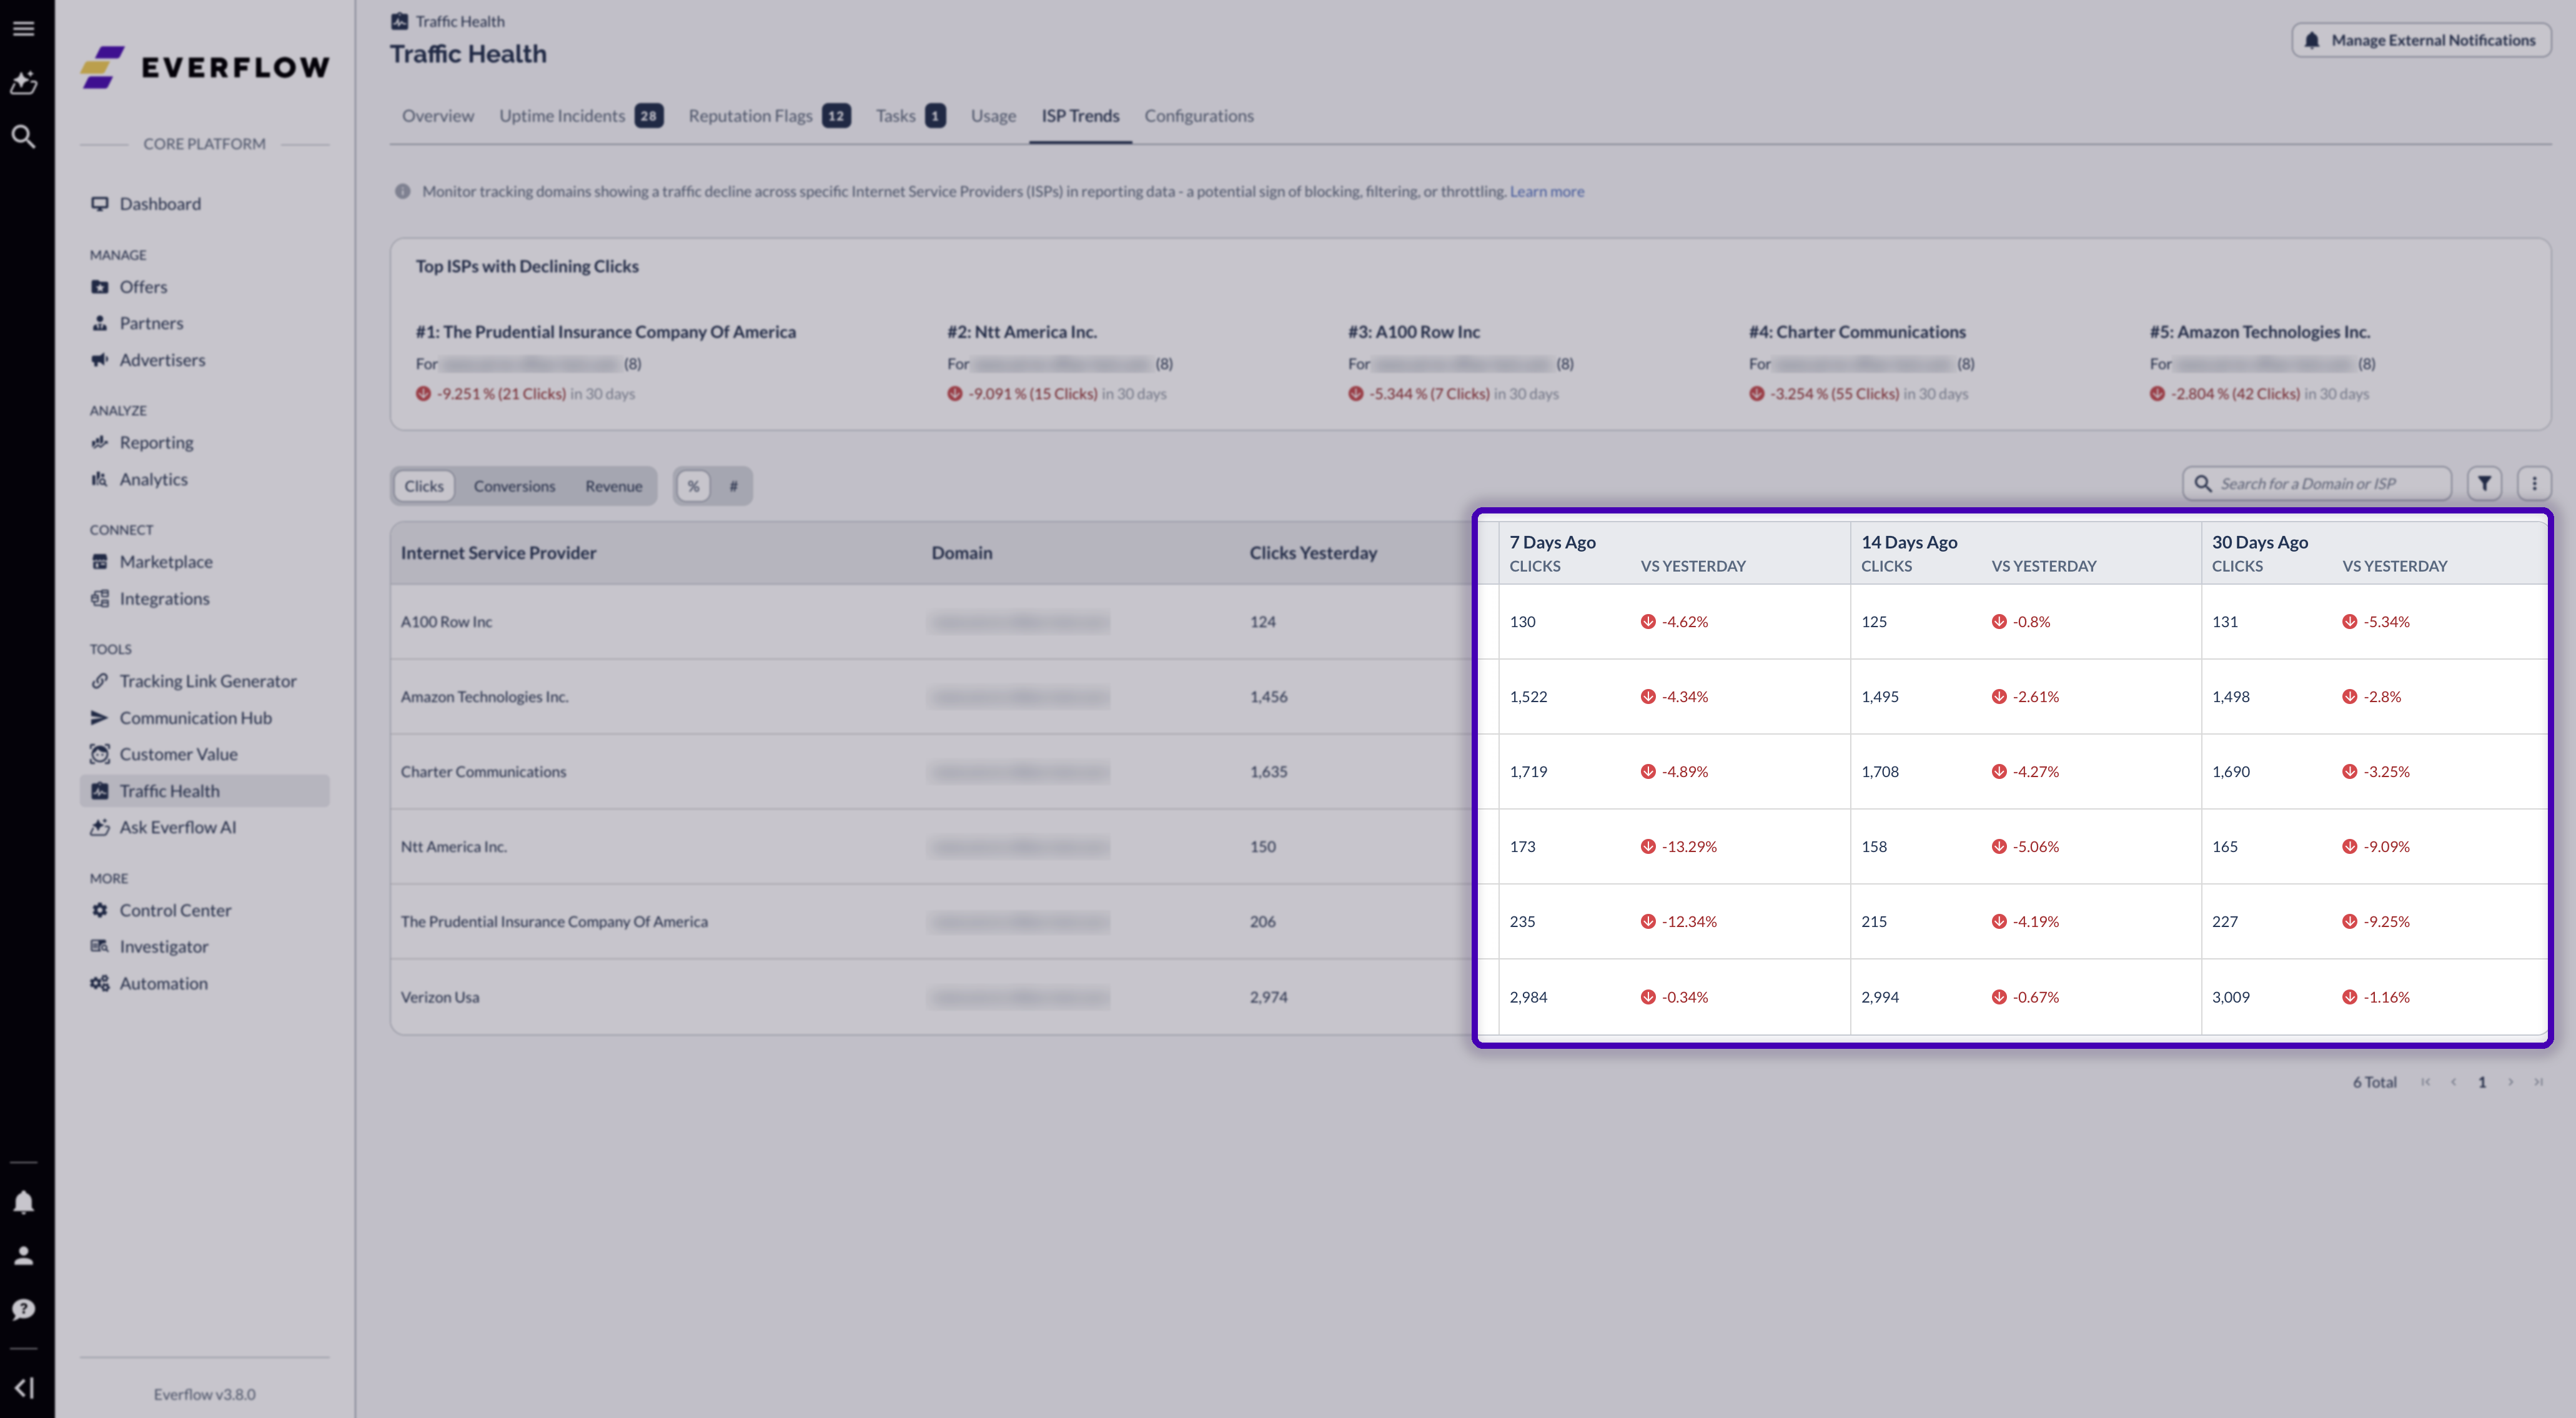Collapse the sidebar with the arrow icon

pyautogui.click(x=24, y=1387)
